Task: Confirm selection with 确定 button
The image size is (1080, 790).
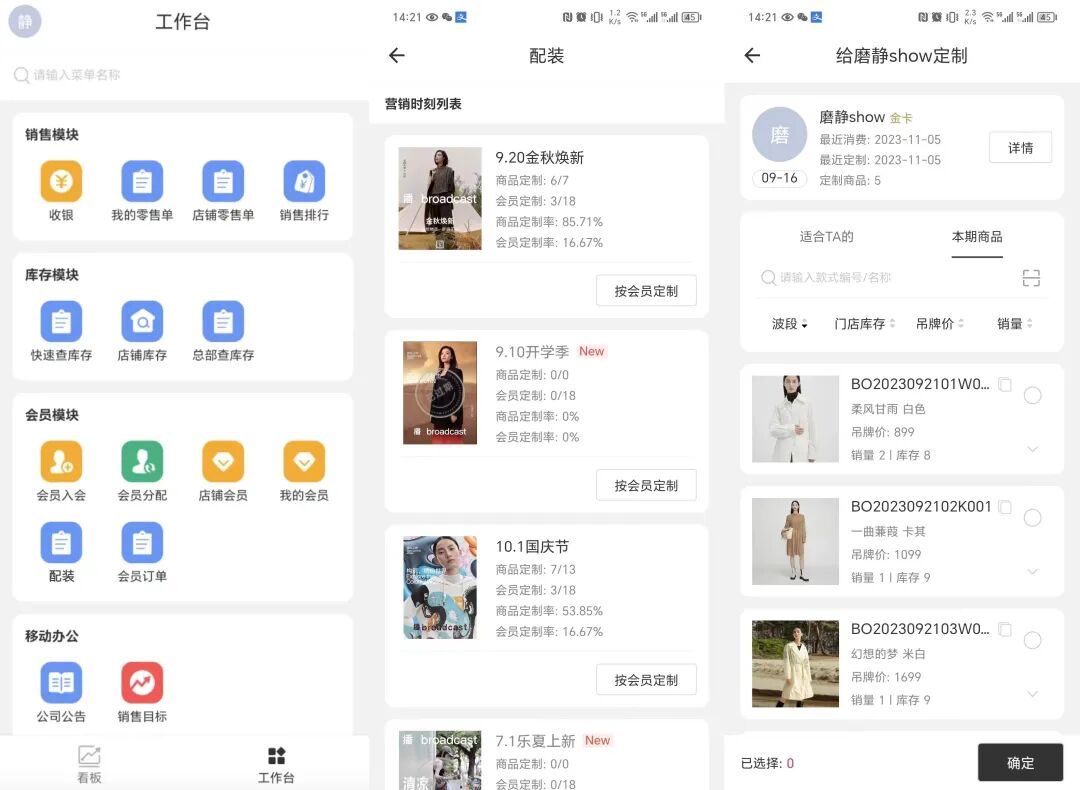Action: [x=1020, y=762]
